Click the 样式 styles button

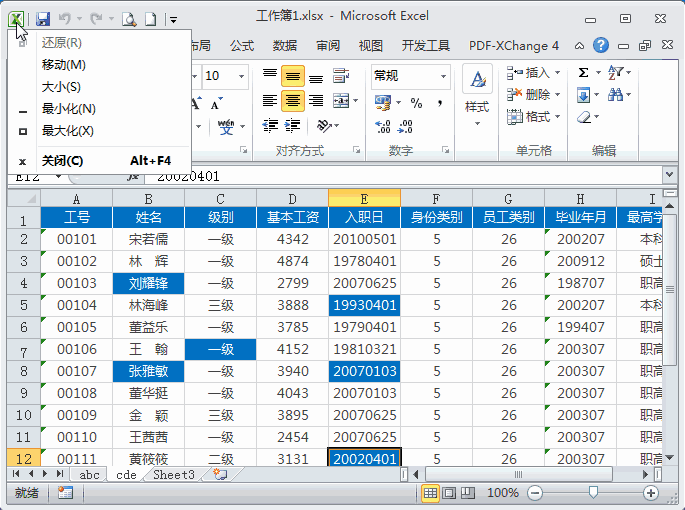pos(477,93)
